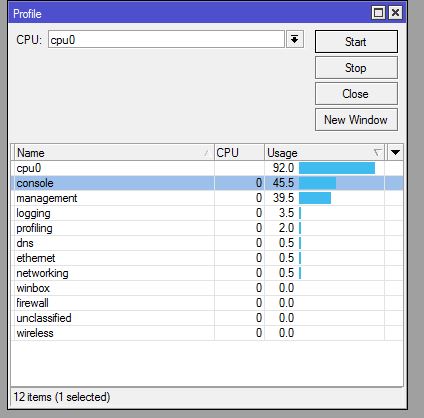Open the column selector dropdown in table header
The width and height of the screenshot is (424, 418).
click(x=395, y=153)
